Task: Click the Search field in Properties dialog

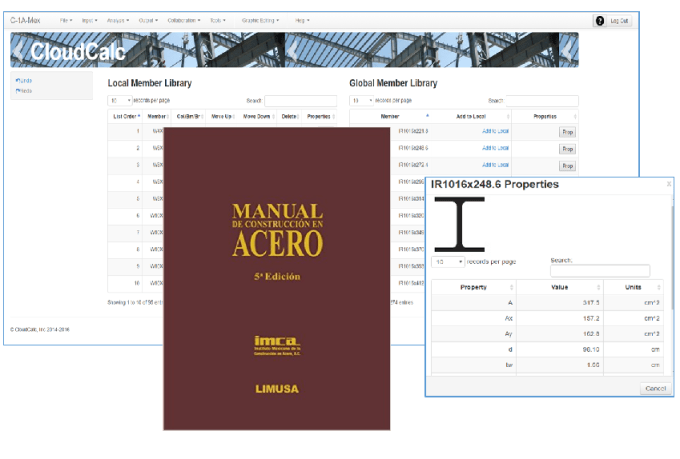Action: [599, 271]
